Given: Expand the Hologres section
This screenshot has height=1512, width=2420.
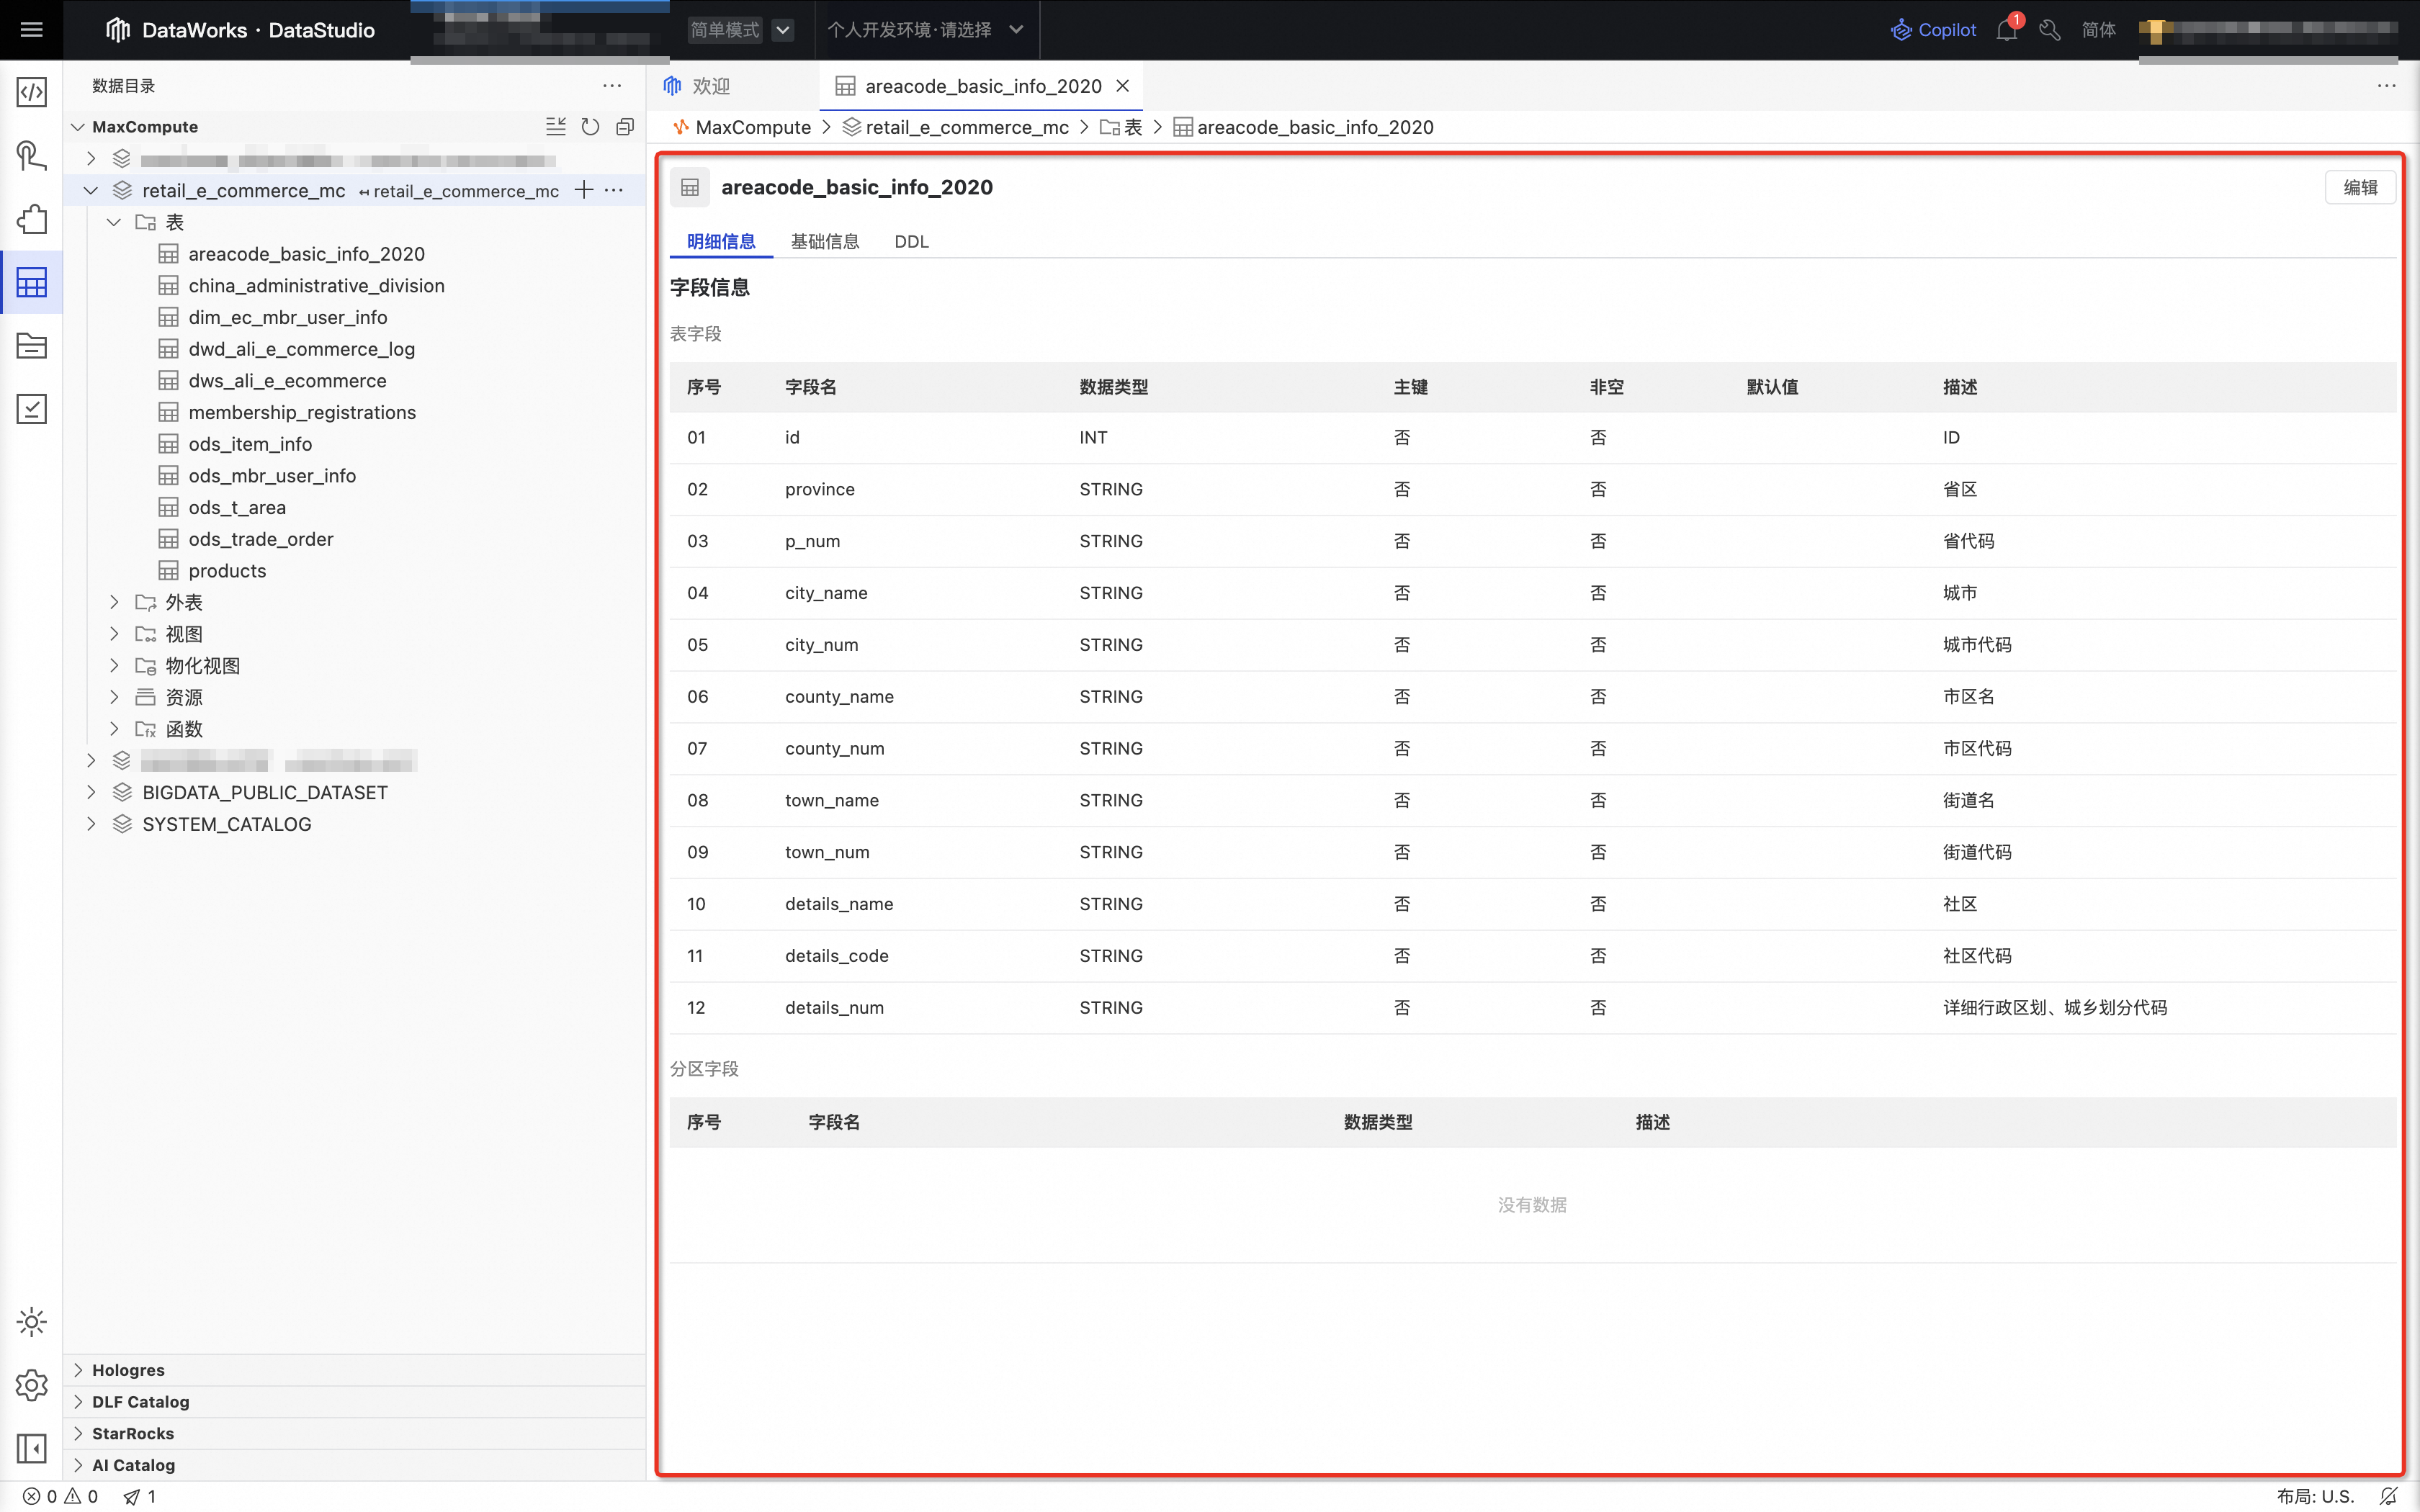Looking at the screenshot, I should click(x=78, y=1370).
